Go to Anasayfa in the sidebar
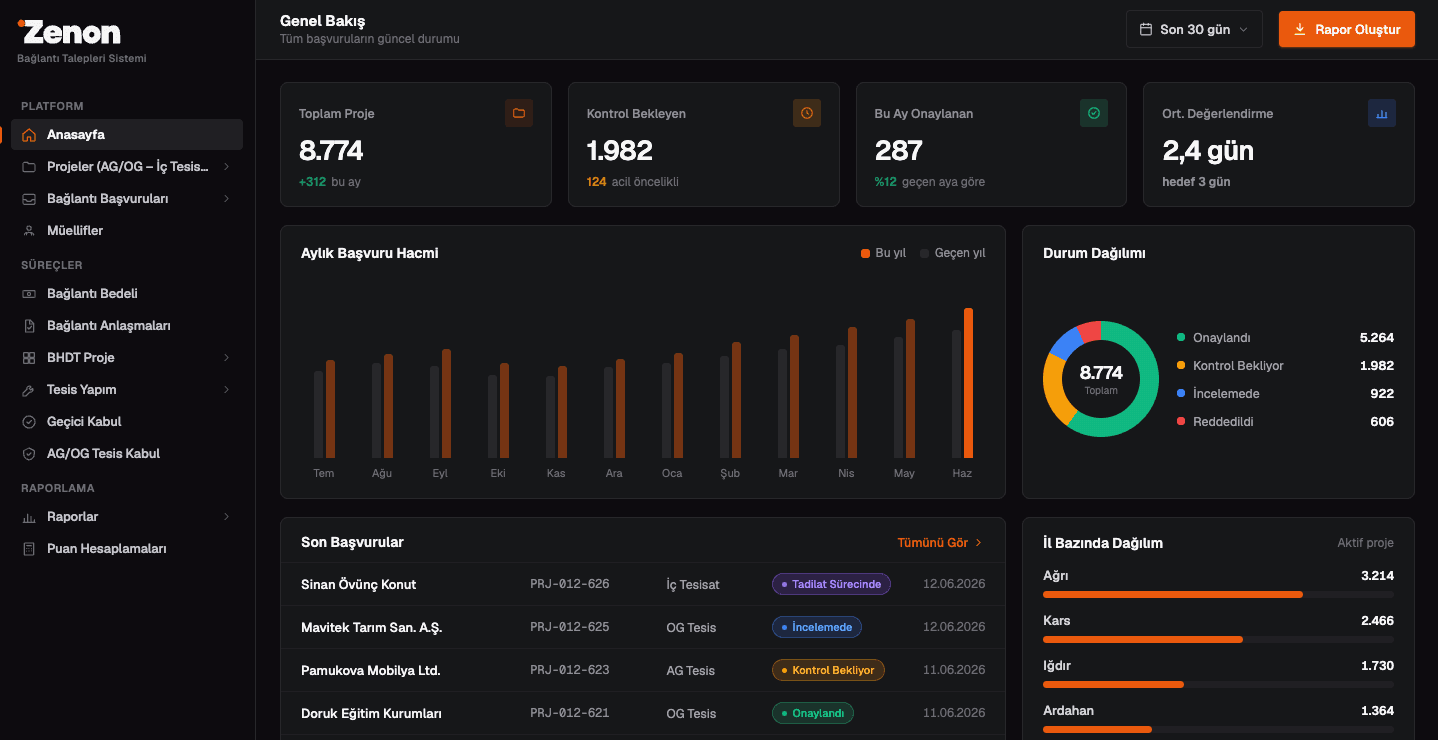1438x740 pixels. pos(127,135)
